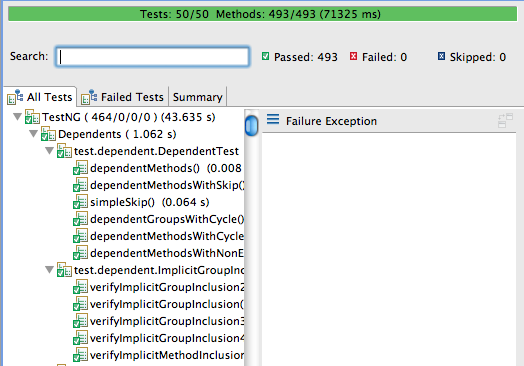
Task: Switch to the Failed Tests tab
Action: [x=122, y=97]
